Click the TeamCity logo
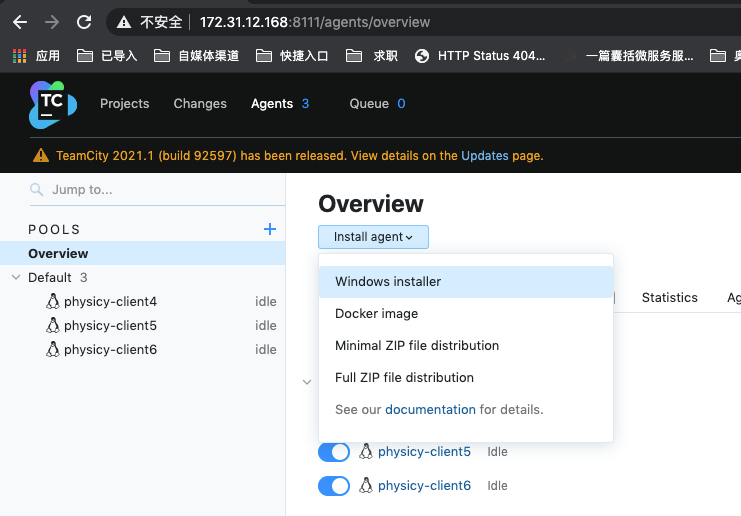741x516 pixels. (53, 104)
